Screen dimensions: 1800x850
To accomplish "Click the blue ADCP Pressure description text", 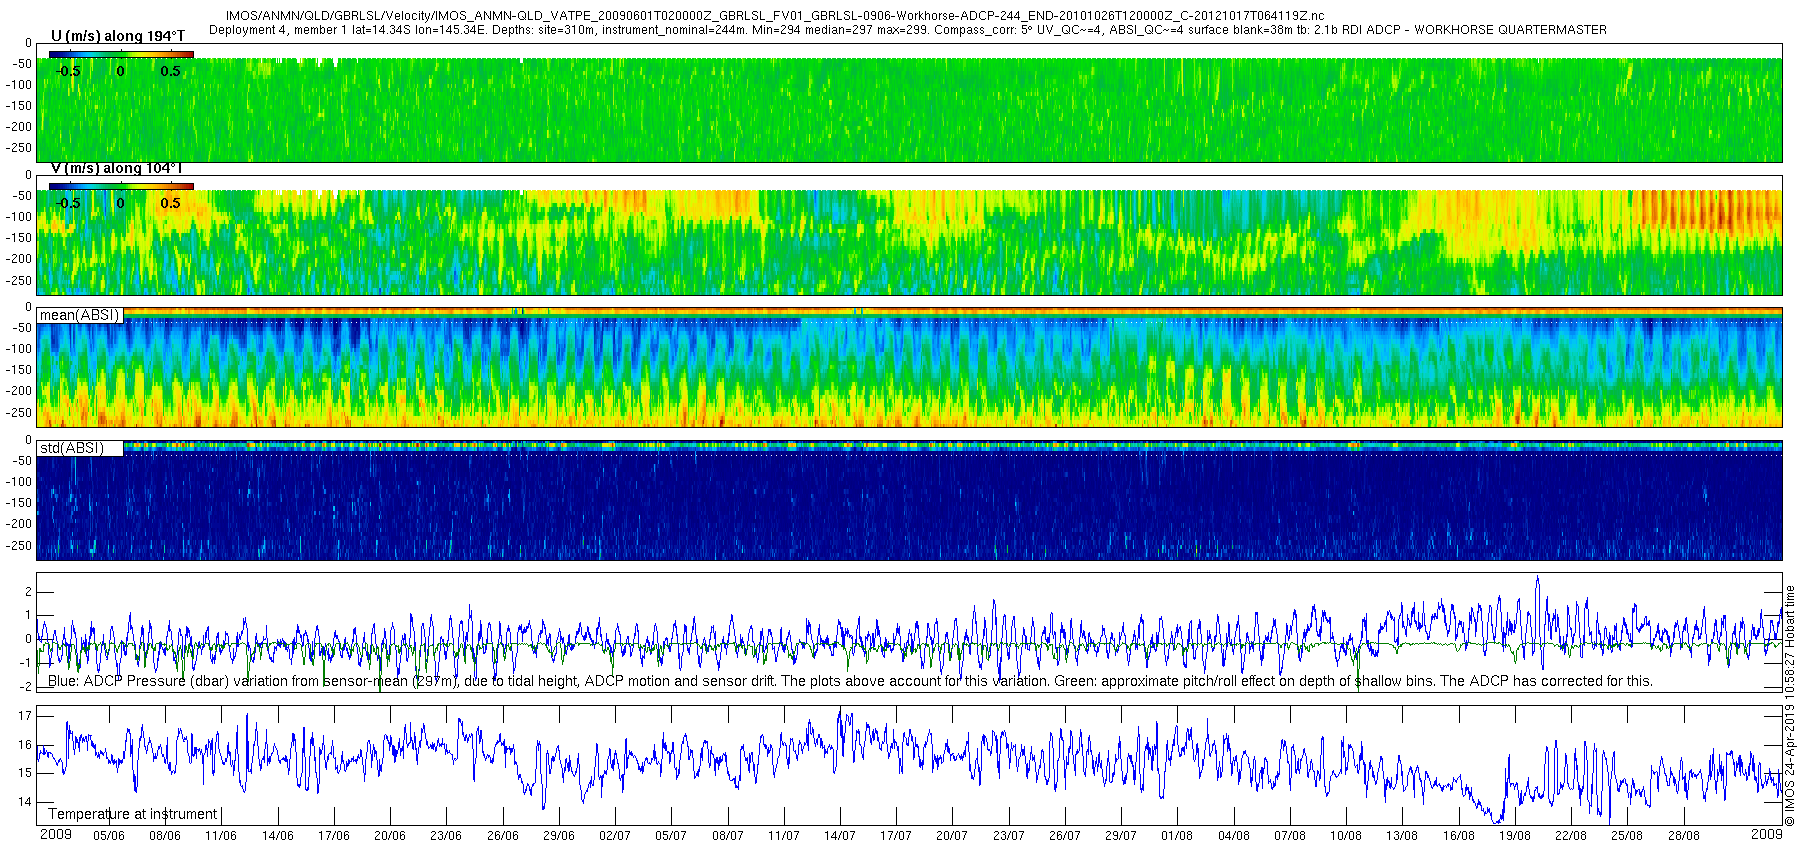I will 850,681.
